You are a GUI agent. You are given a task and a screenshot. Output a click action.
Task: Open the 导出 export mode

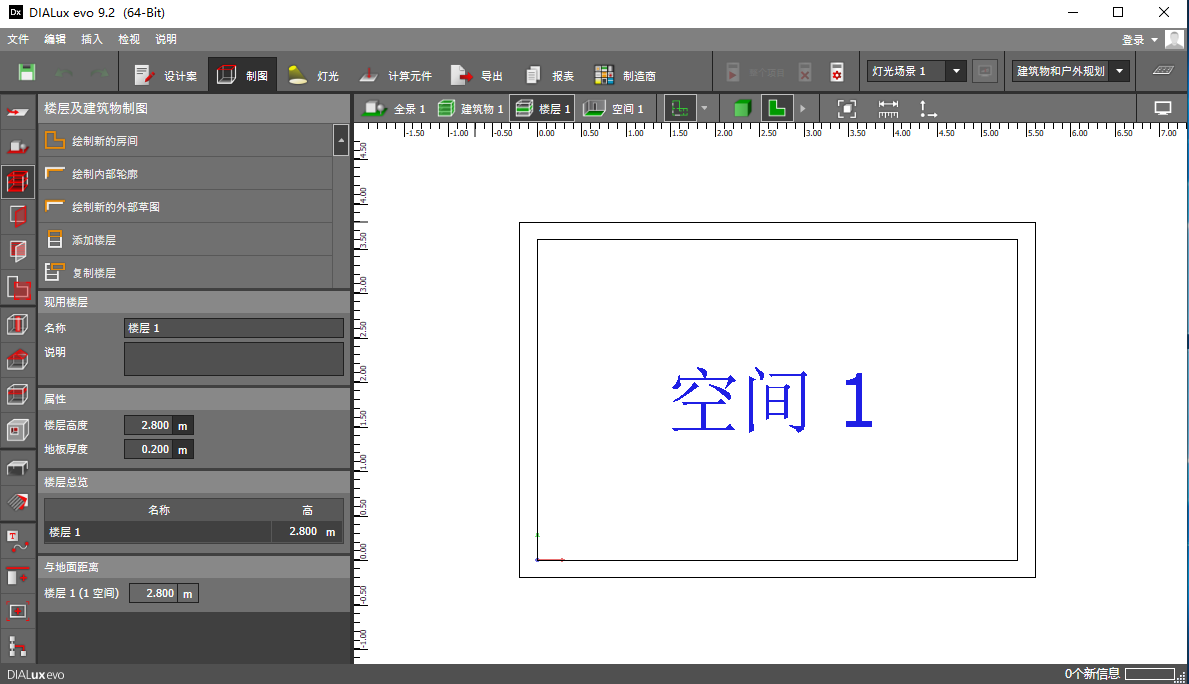[477, 75]
